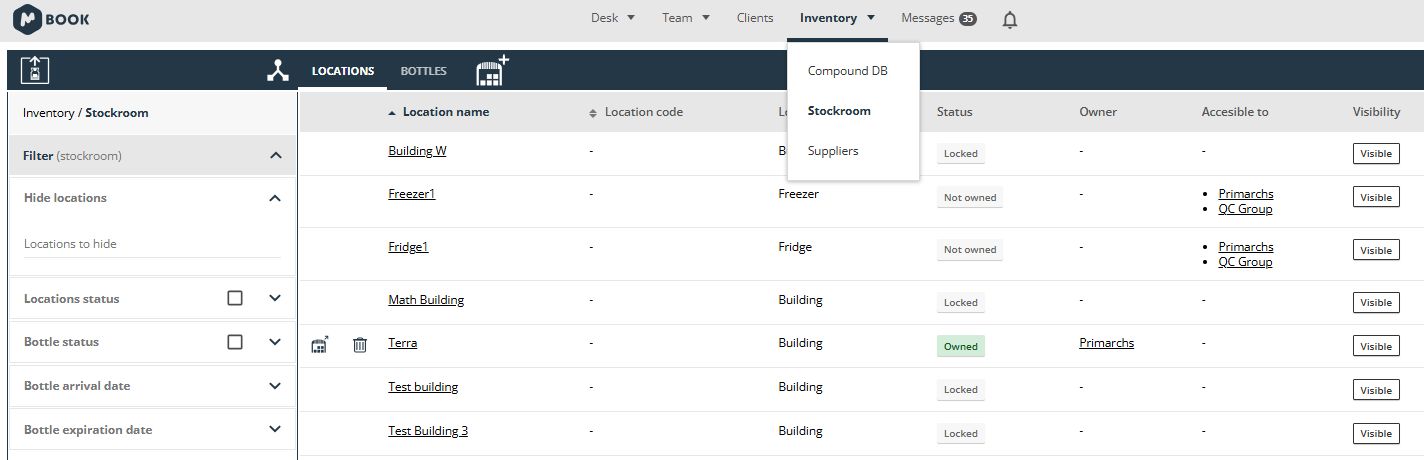Open the hierarchy tree view icon
Image resolution: width=1424 pixels, height=460 pixels.
point(278,71)
